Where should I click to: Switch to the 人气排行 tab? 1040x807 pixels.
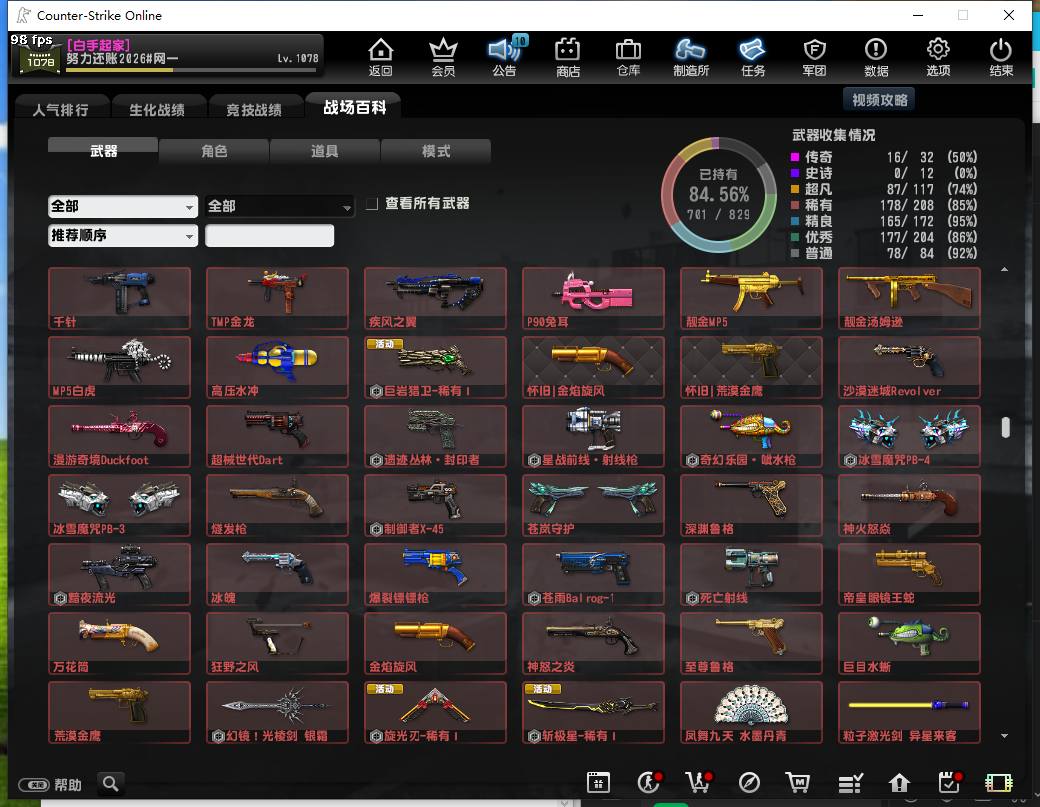pos(60,109)
